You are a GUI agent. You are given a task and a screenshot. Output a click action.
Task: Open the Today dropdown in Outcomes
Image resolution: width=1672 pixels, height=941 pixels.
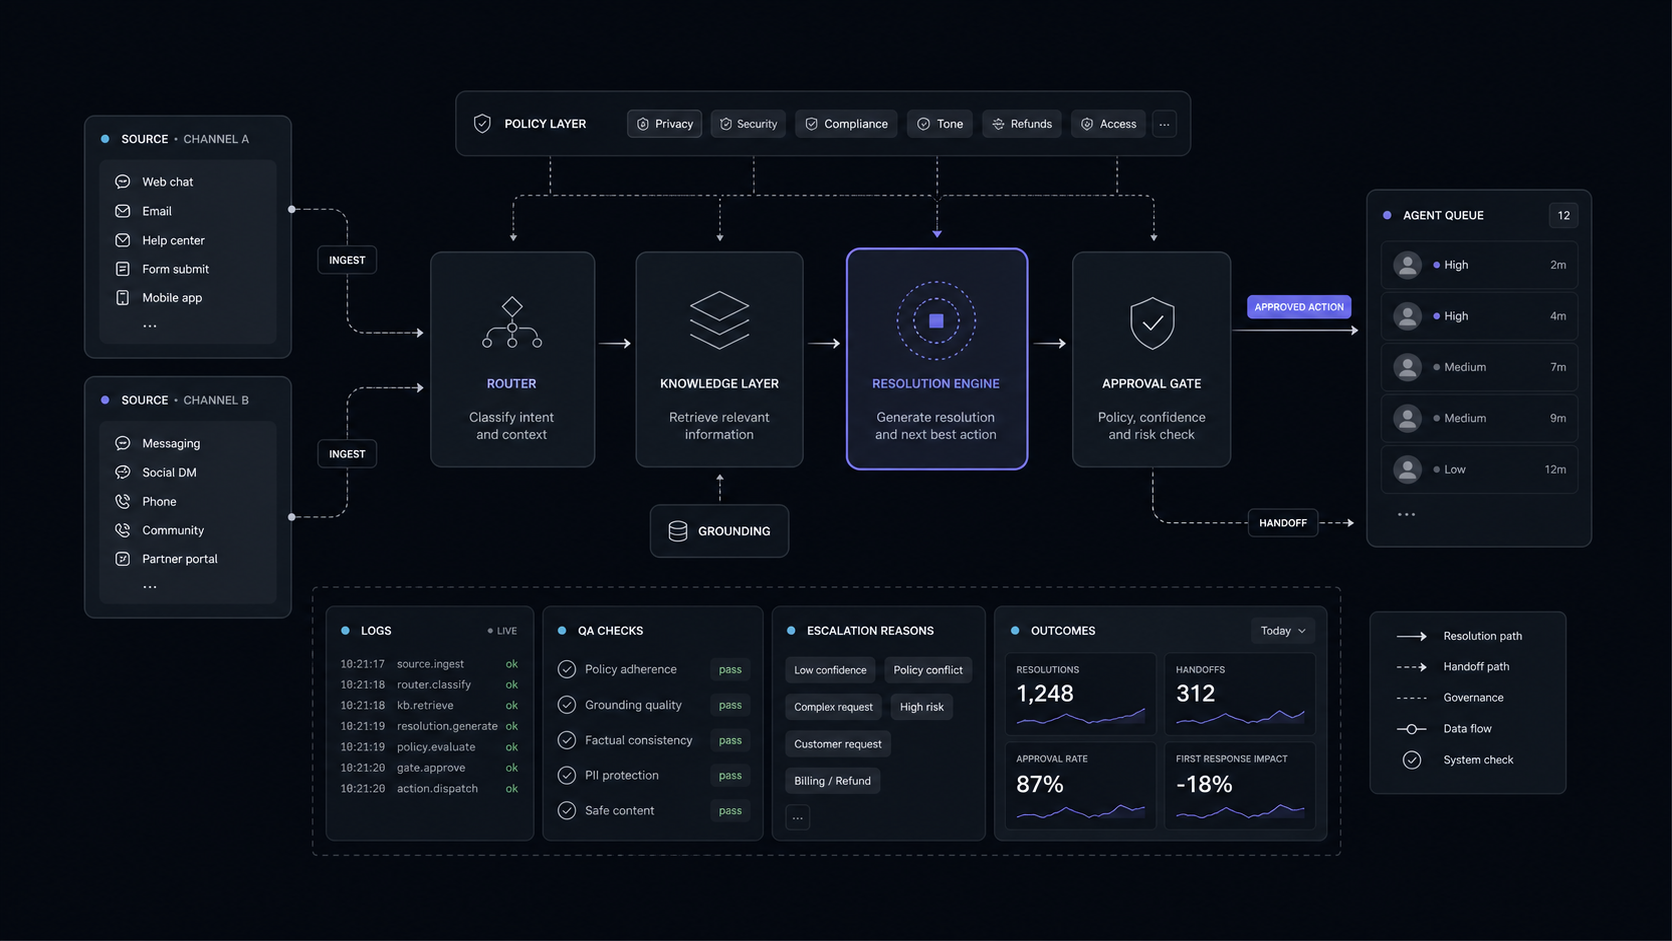(x=1283, y=631)
